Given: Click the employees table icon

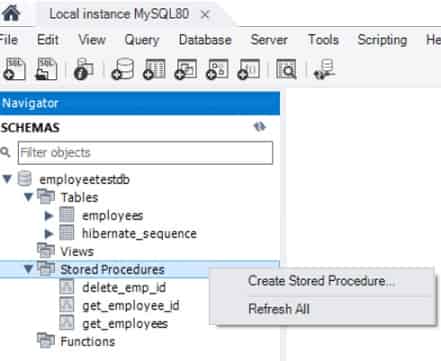Looking at the screenshot, I should point(67,215).
